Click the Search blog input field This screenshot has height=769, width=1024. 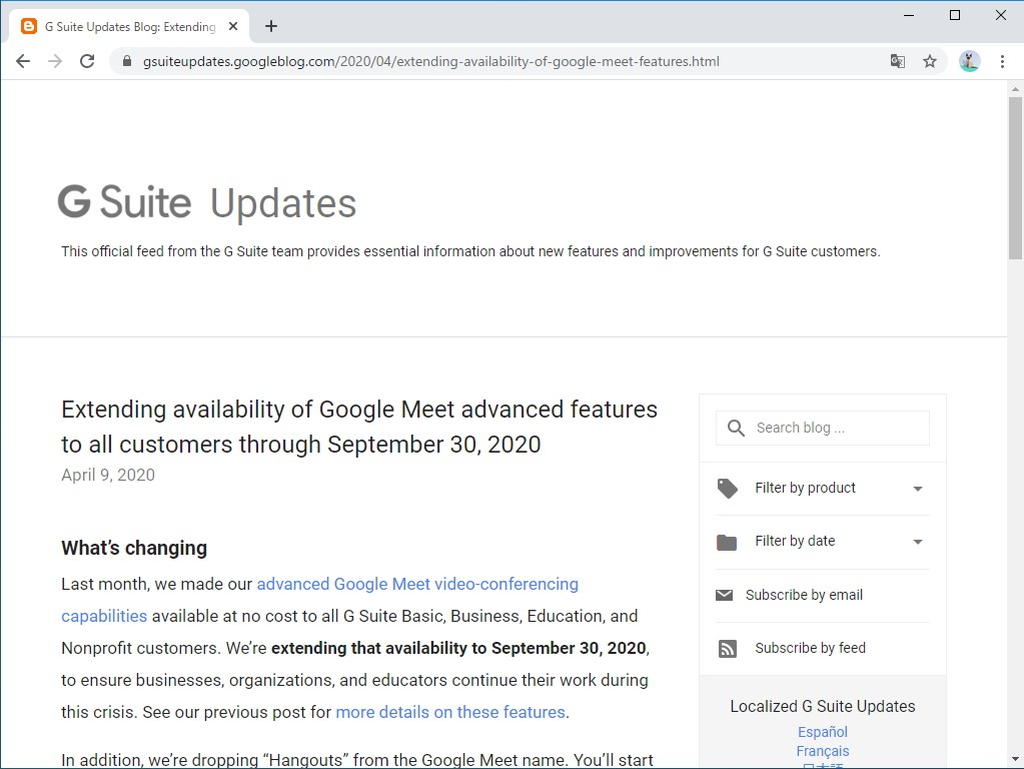click(x=838, y=428)
